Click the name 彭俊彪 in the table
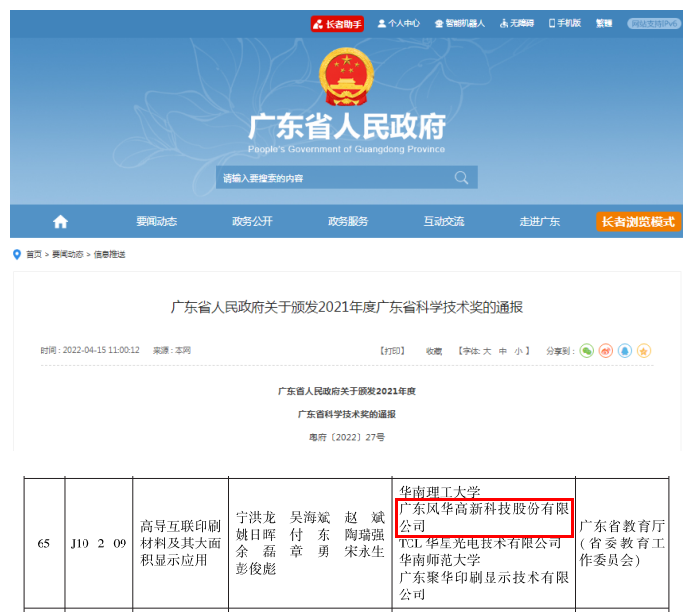 255,569
